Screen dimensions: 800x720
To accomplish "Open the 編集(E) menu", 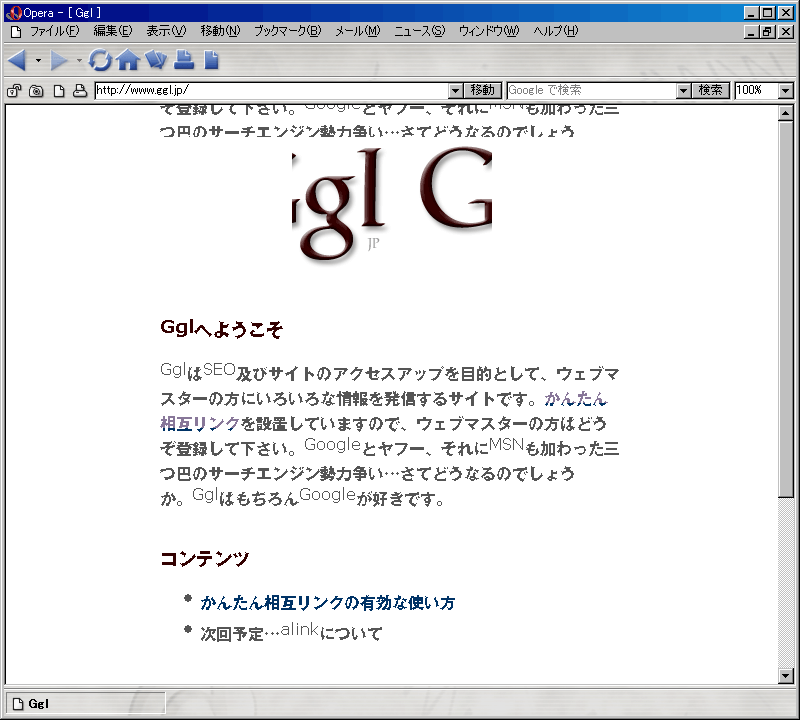I will coord(113,31).
